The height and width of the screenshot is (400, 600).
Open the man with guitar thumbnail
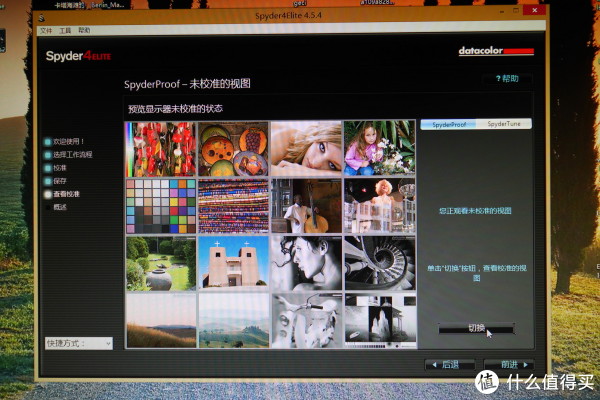[x=307, y=206]
